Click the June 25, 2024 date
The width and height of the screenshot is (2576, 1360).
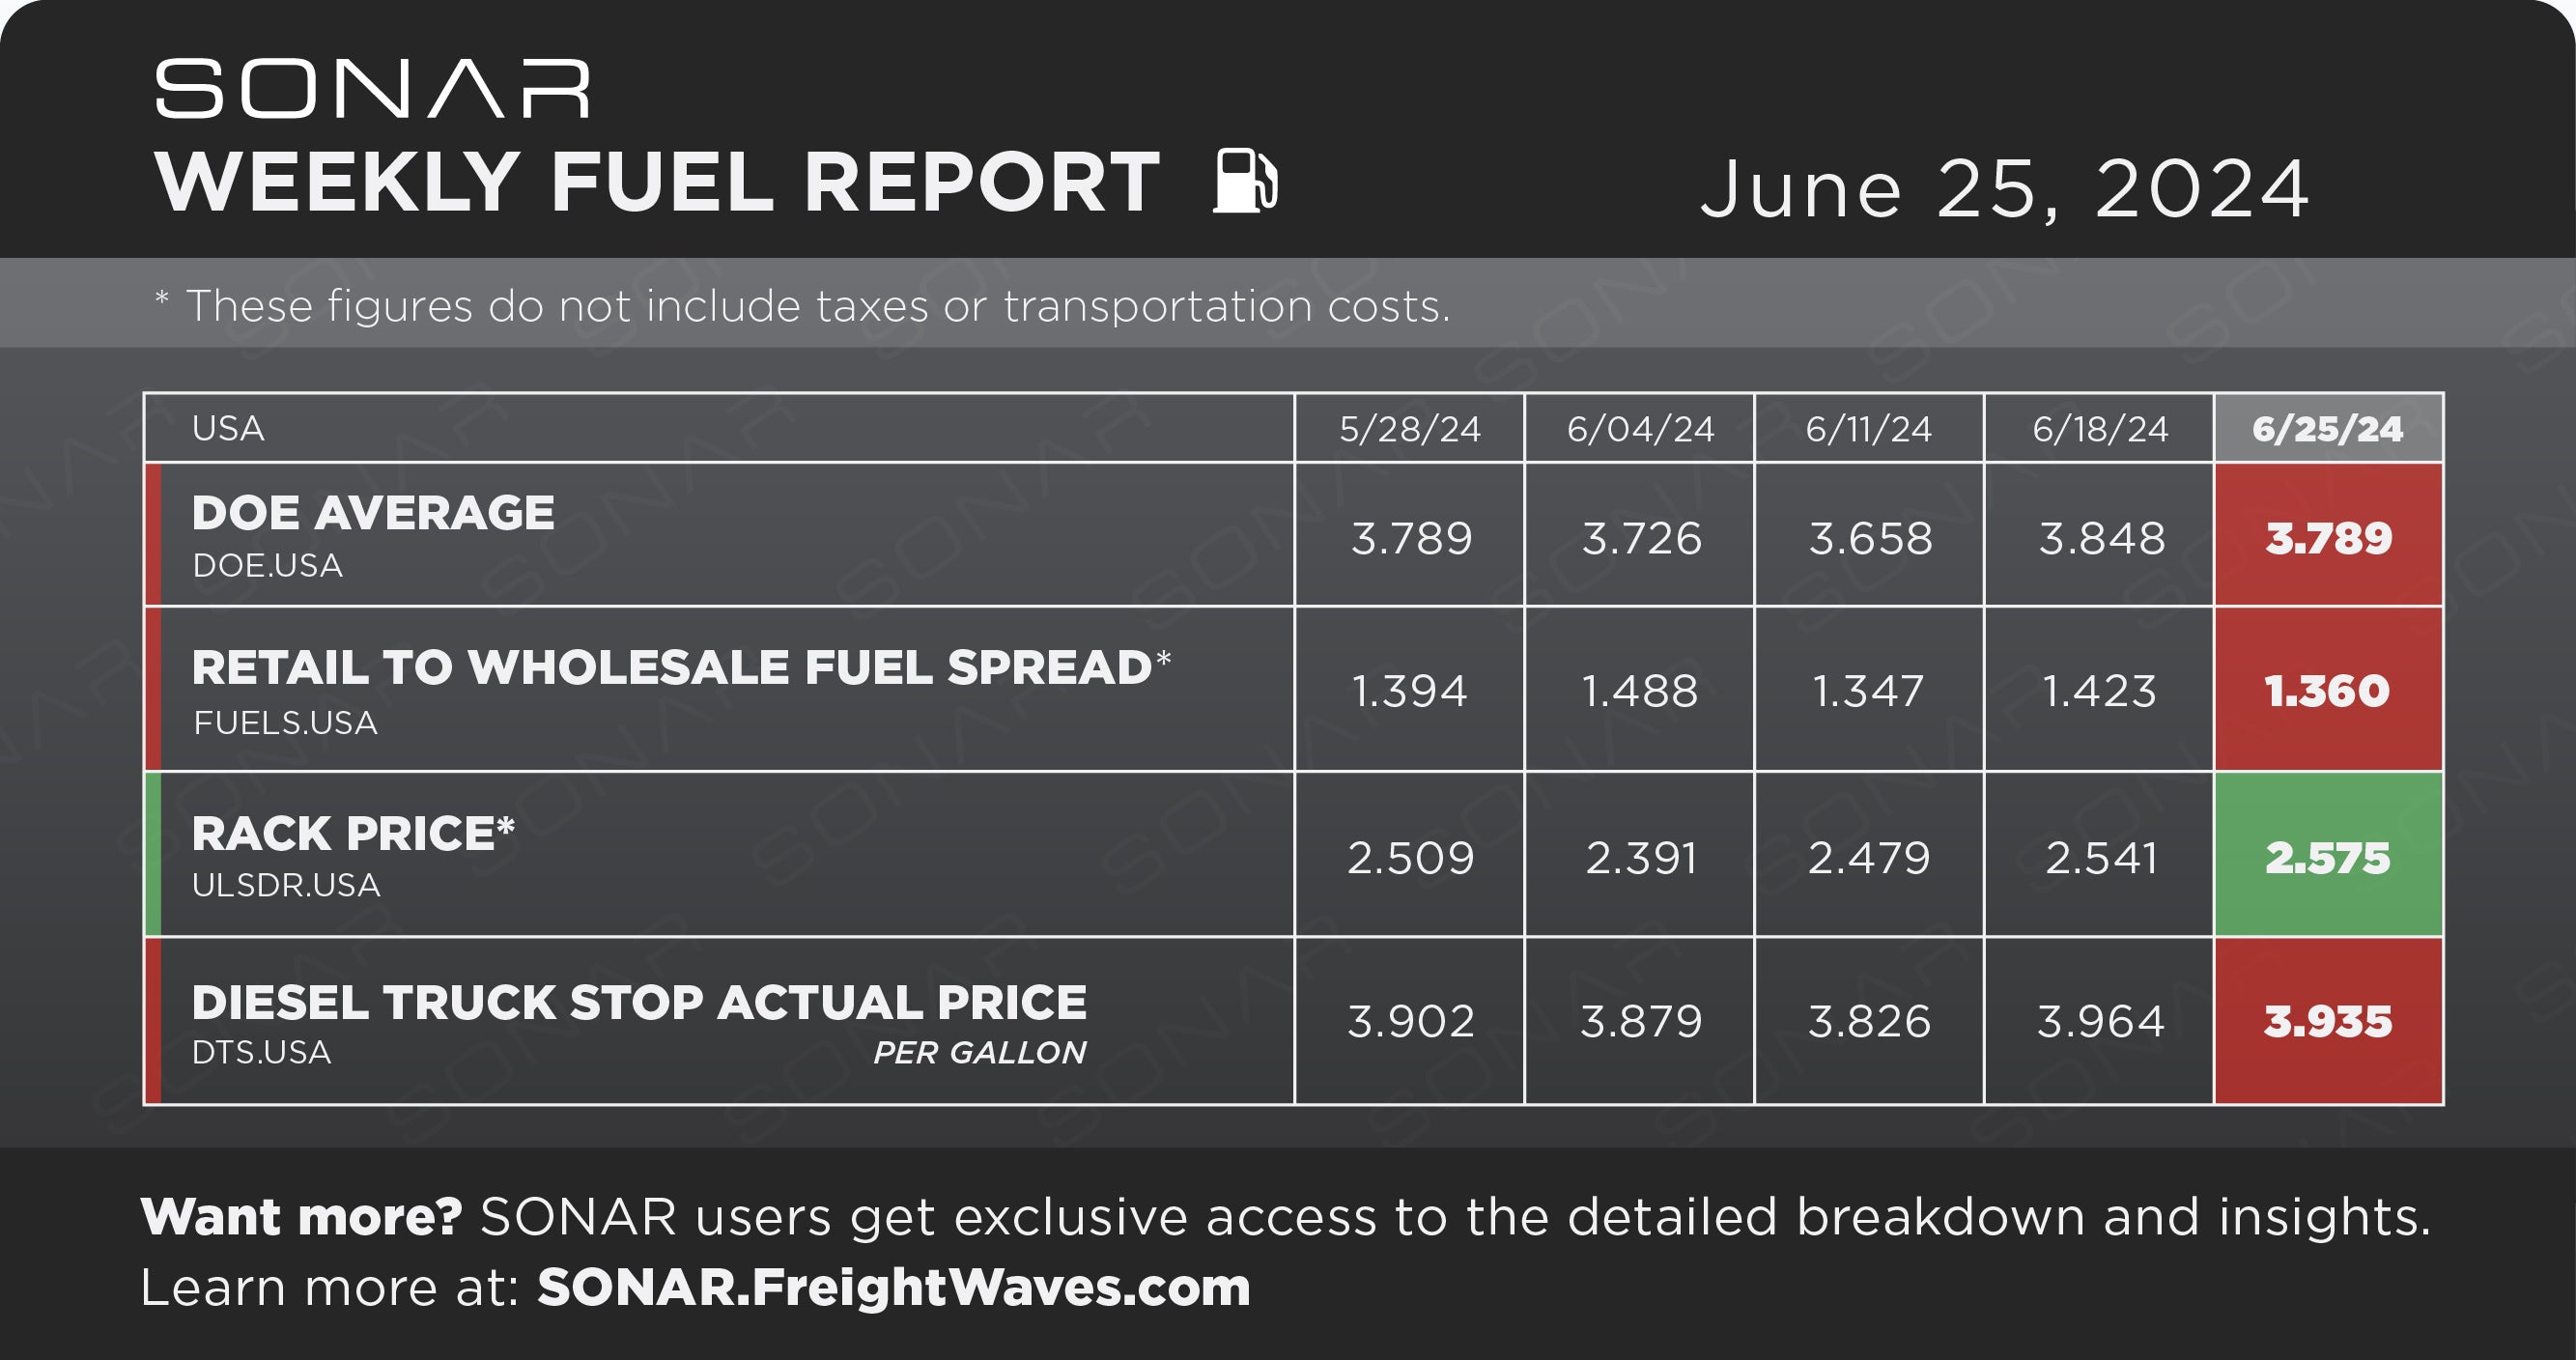point(2005,188)
